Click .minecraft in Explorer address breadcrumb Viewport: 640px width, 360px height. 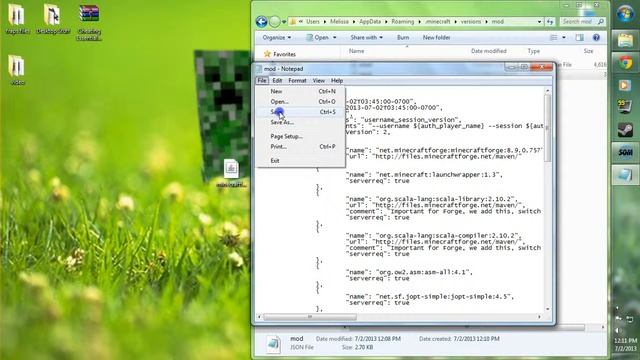[x=437, y=22]
